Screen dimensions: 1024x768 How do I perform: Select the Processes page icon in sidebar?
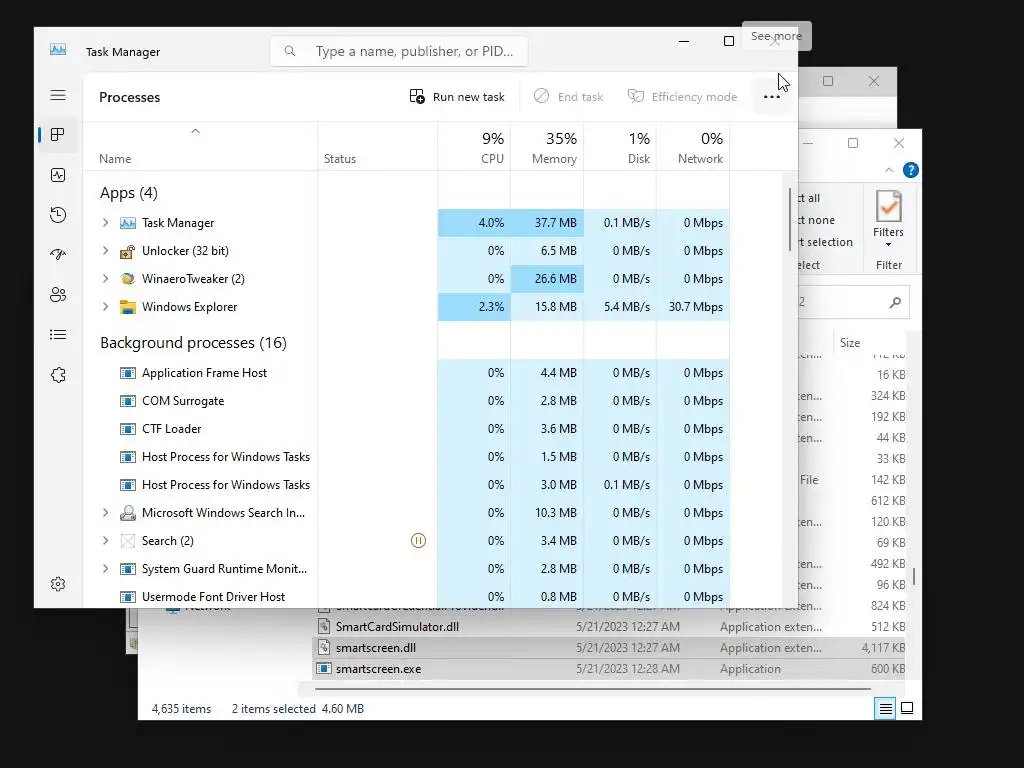[58, 135]
